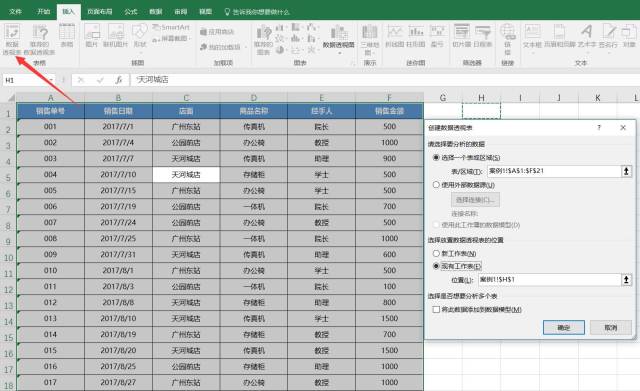This screenshot has height=391, width=640.
Task: Click the 位置 location input field
Action: (x=549, y=280)
